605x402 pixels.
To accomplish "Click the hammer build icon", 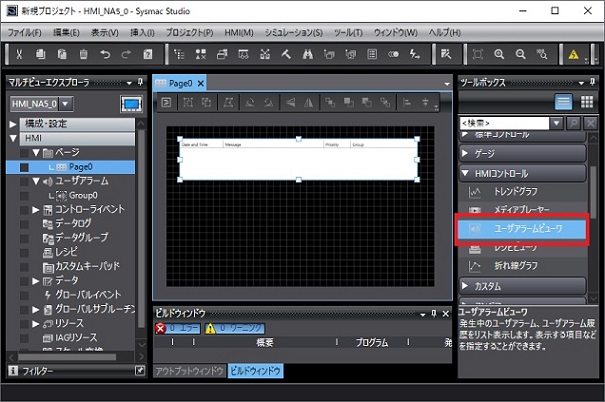I will click(286, 54).
